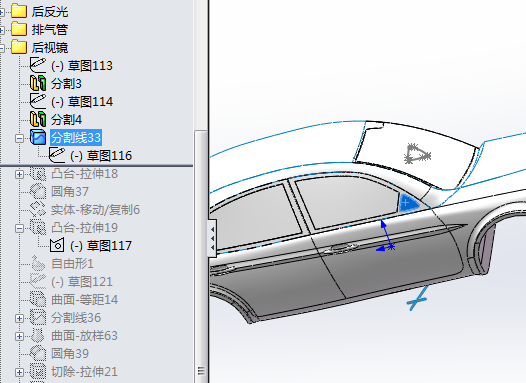Select the sketch icon of 草图116
The width and height of the screenshot is (526, 383).
coord(57,155)
